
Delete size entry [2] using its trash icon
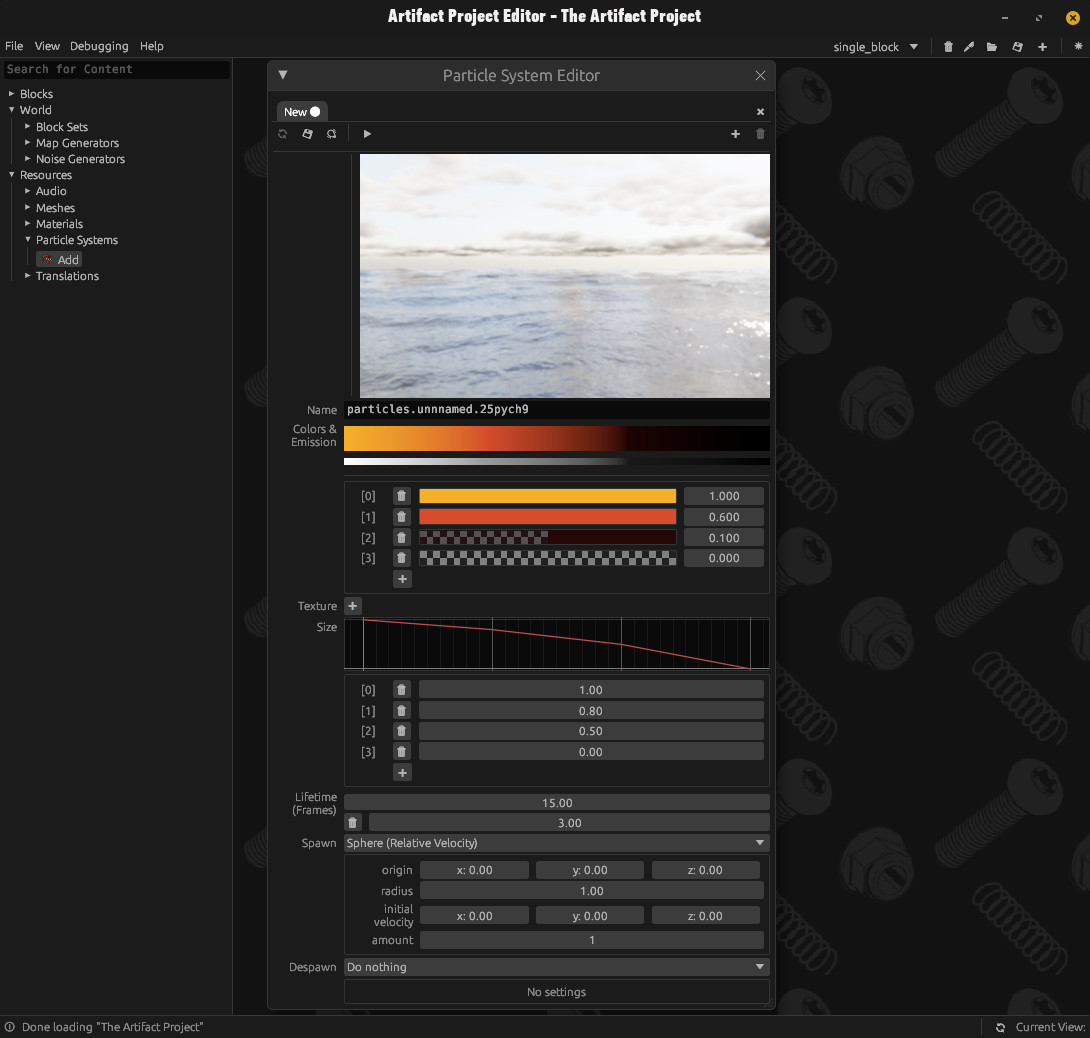click(x=401, y=731)
